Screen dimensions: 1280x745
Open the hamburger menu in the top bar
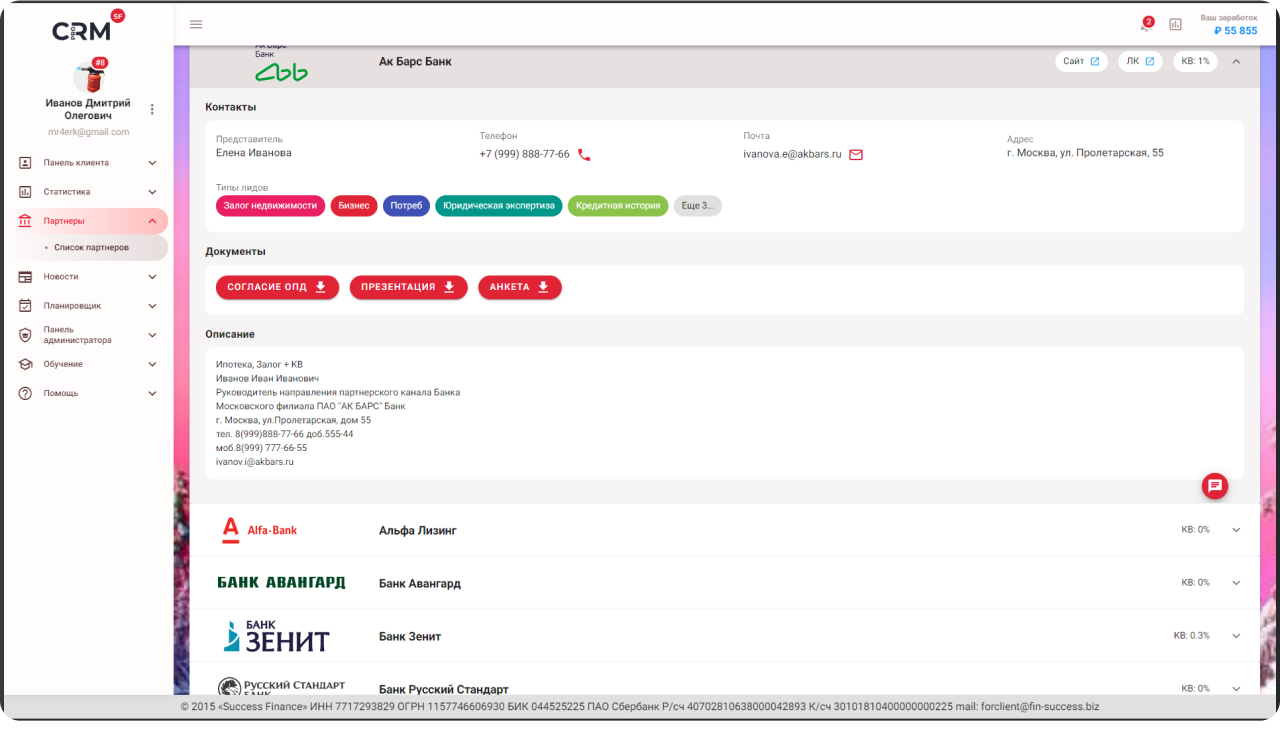pos(196,24)
